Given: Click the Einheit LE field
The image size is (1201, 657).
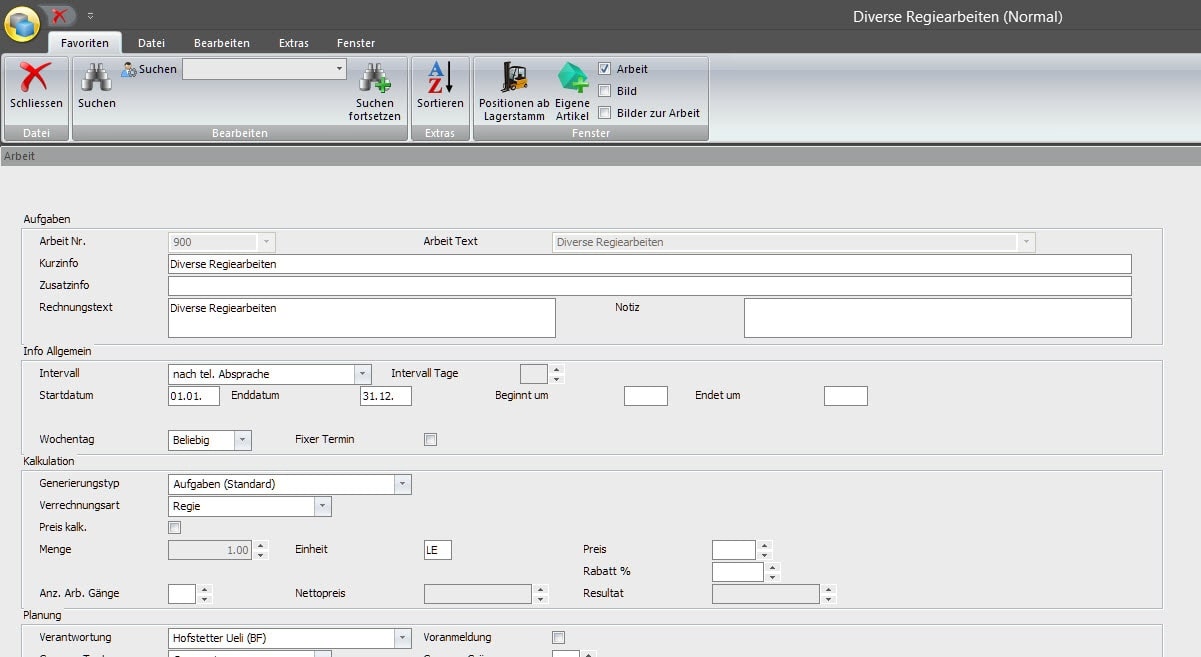Looking at the screenshot, I should (438, 550).
